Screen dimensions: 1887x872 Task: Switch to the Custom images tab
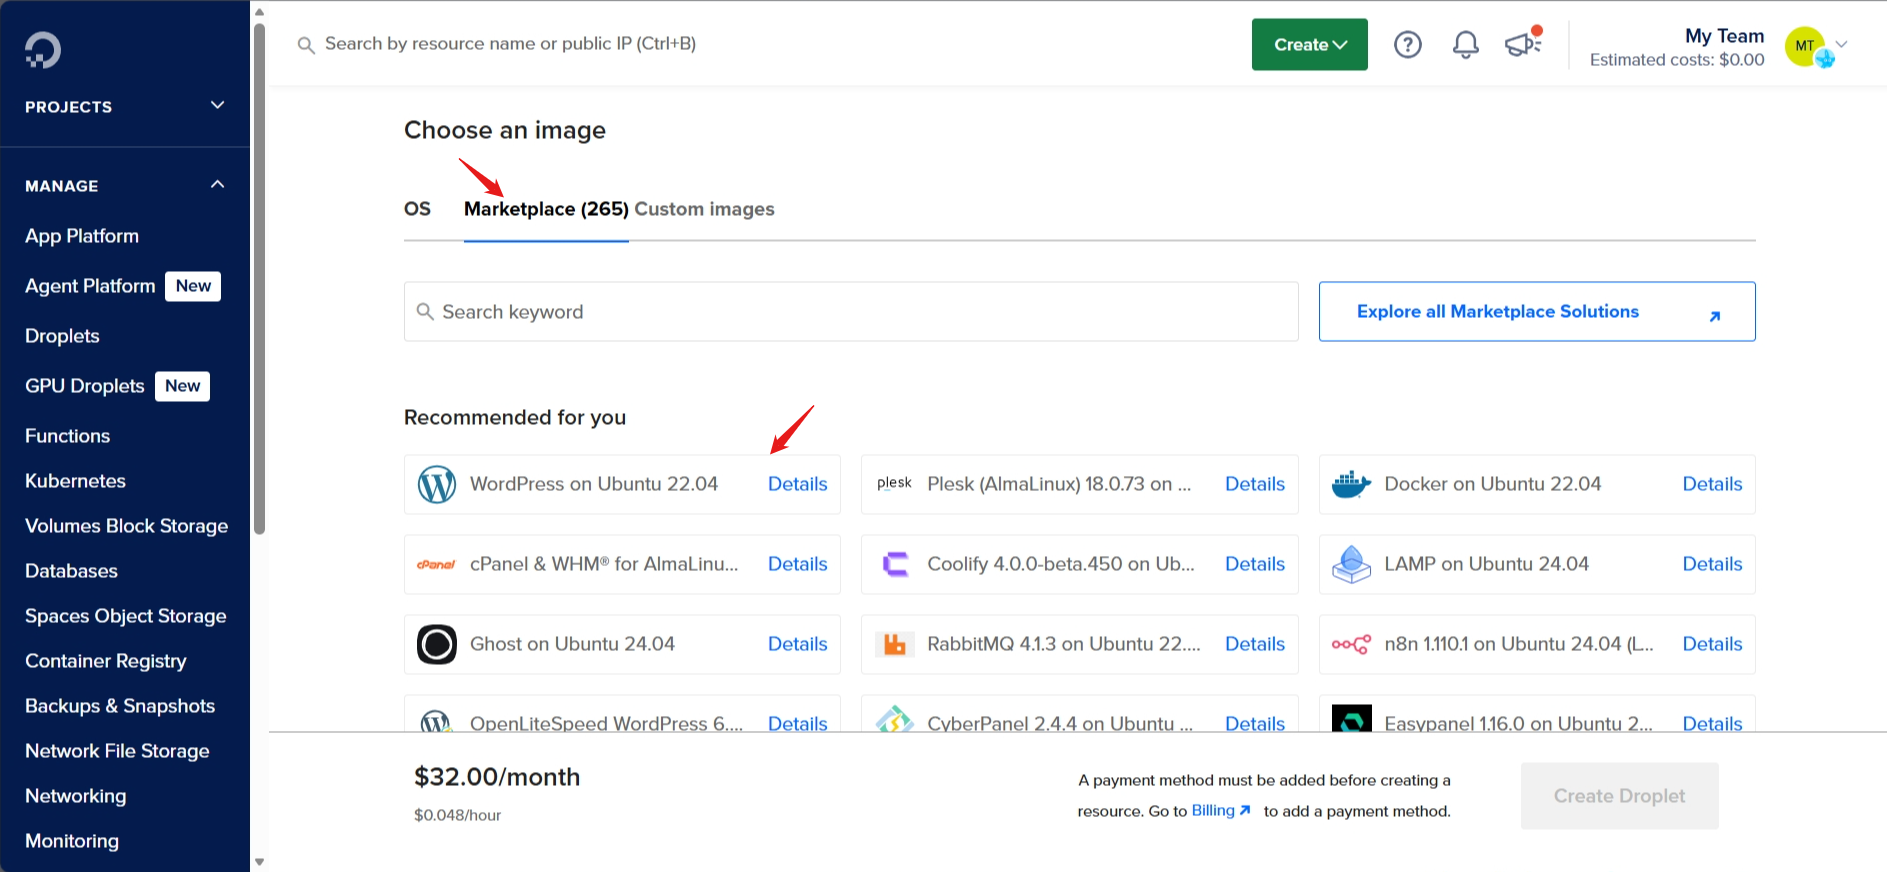point(704,209)
